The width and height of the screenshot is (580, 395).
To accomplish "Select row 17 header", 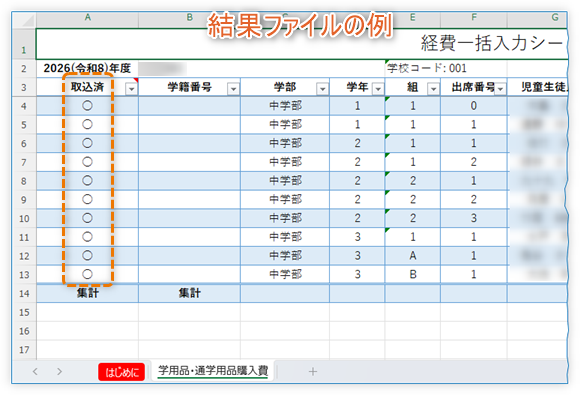I will click(x=24, y=350).
